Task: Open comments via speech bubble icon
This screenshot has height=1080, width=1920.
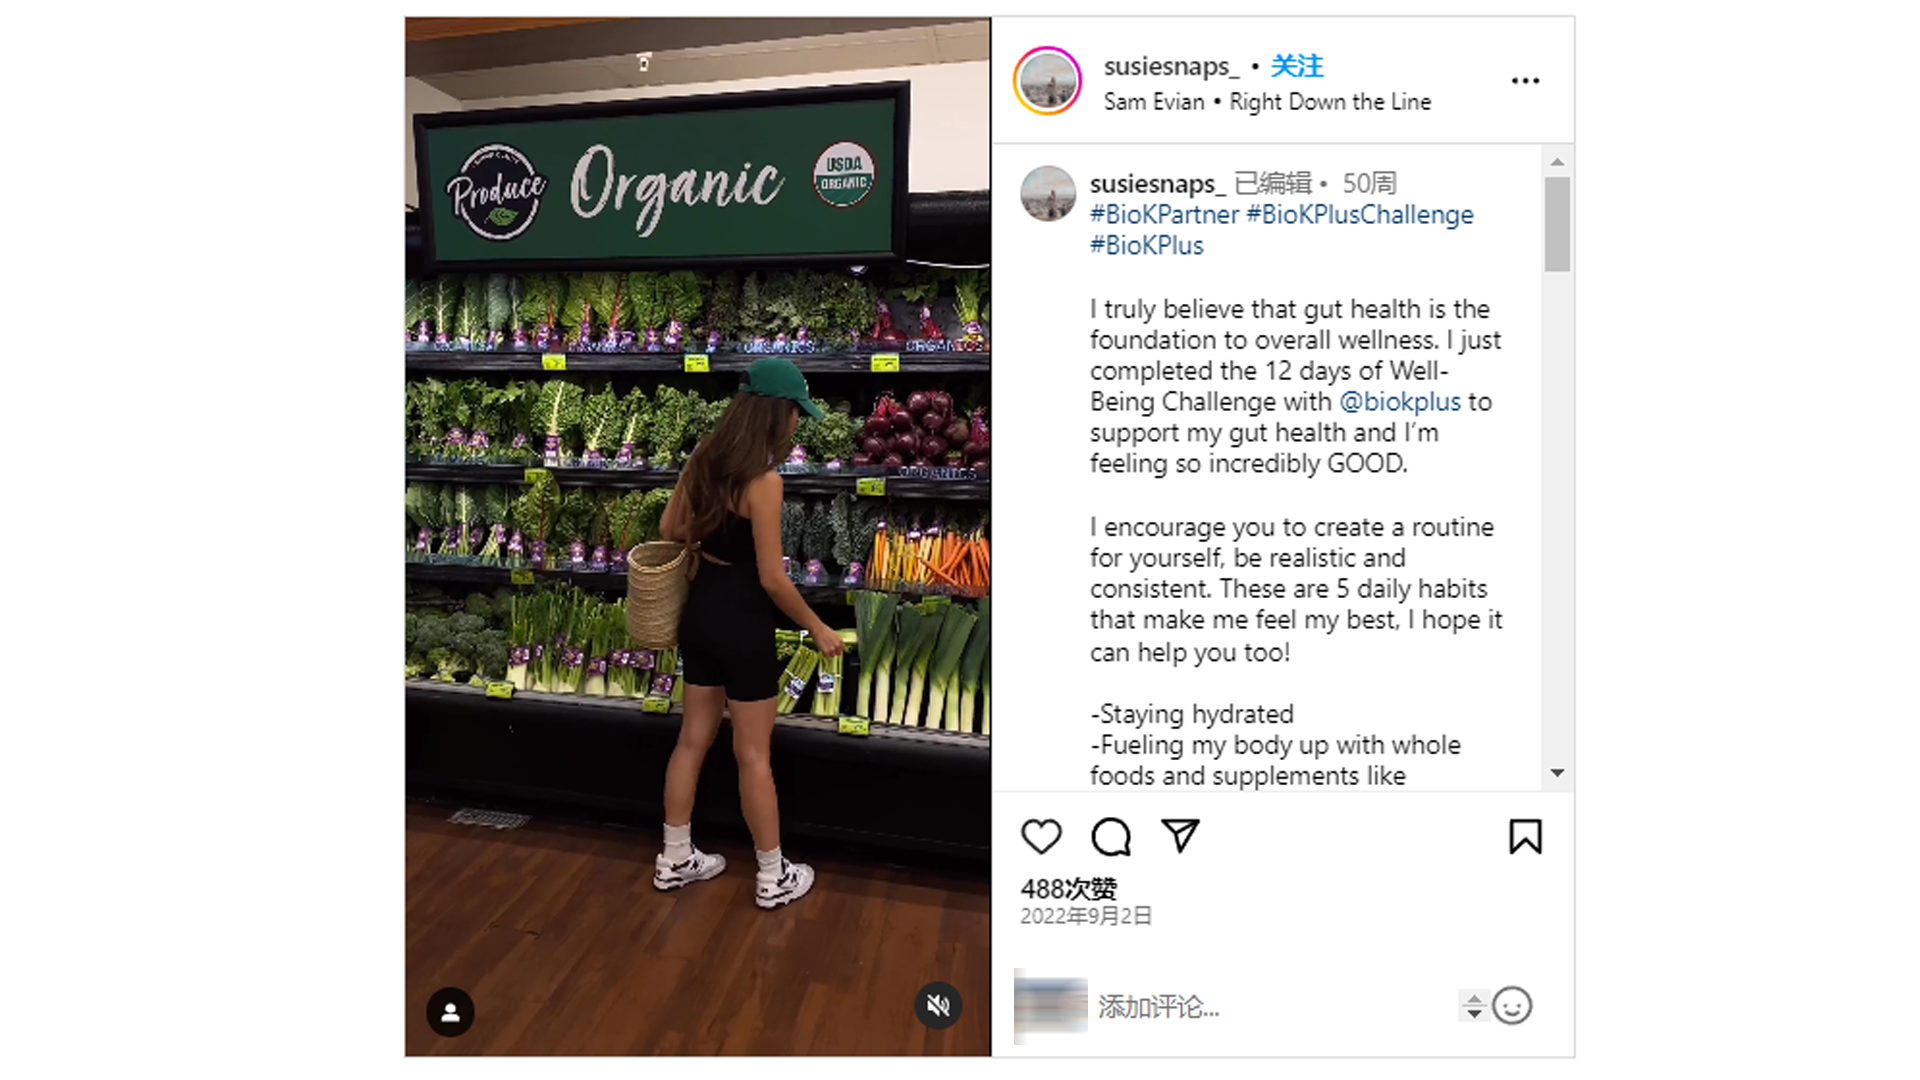Action: pos(1111,836)
